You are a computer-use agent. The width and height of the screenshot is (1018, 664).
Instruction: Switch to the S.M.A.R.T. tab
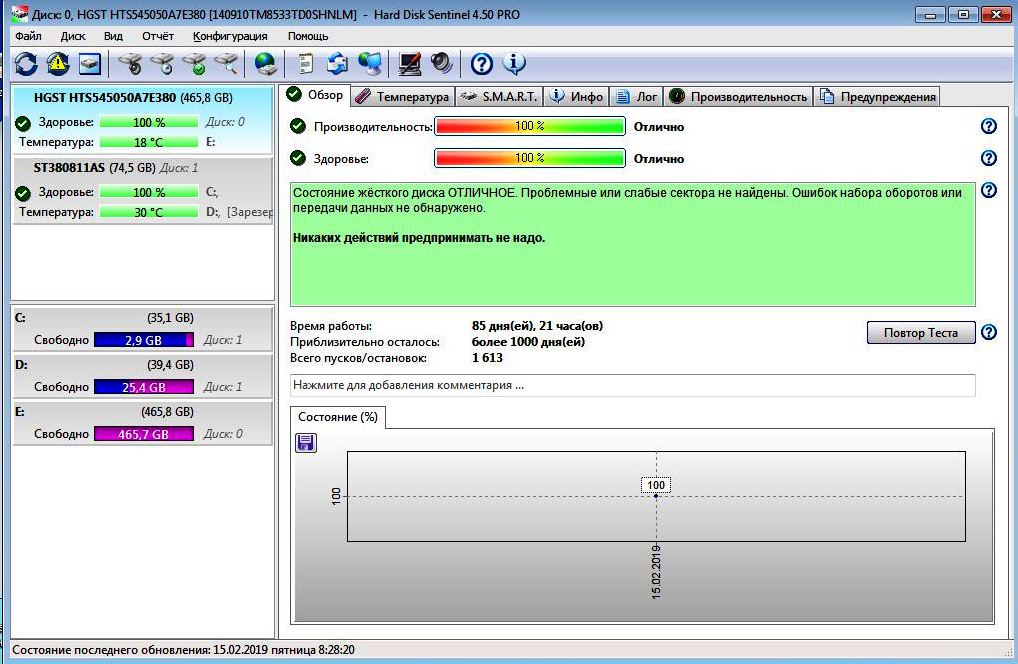click(499, 97)
